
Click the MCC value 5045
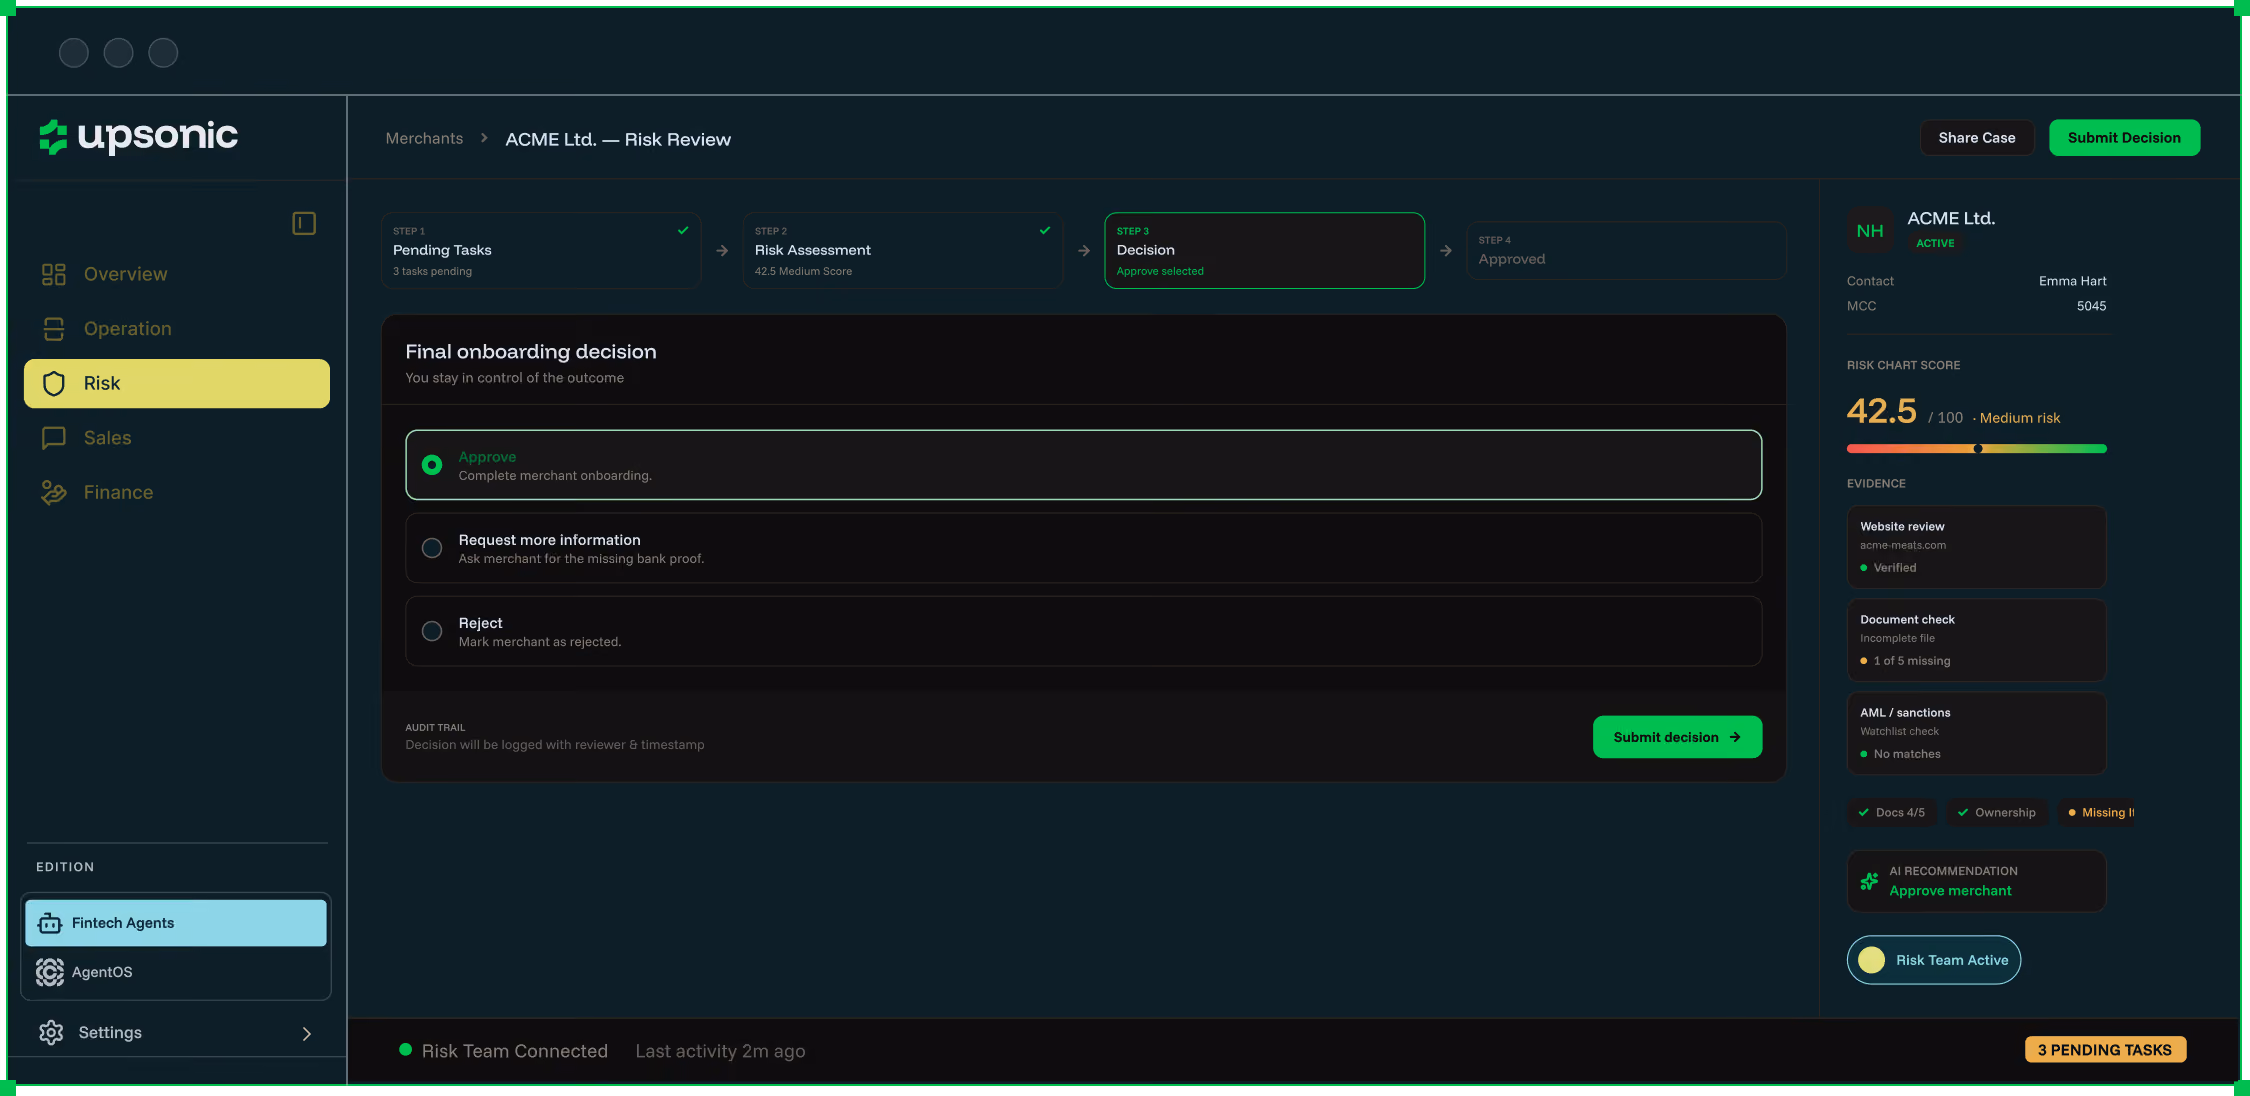(x=2092, y=306)
